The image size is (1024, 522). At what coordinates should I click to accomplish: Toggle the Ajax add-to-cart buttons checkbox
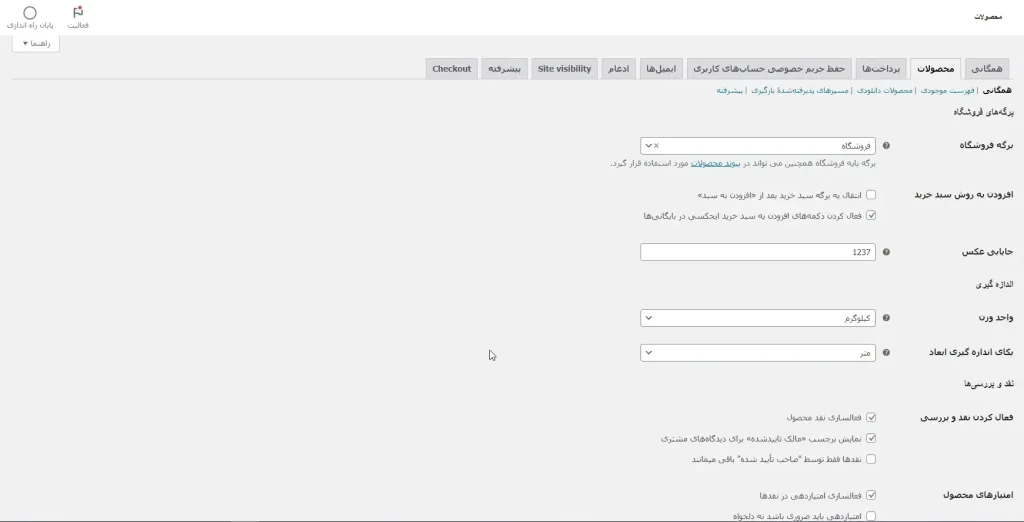tap(871, 215)
